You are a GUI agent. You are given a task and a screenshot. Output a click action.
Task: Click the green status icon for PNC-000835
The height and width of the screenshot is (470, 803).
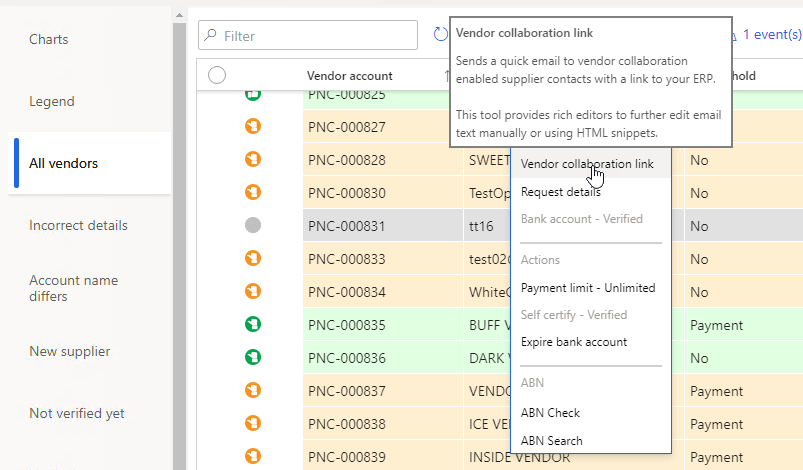click(x=253, y=324)
